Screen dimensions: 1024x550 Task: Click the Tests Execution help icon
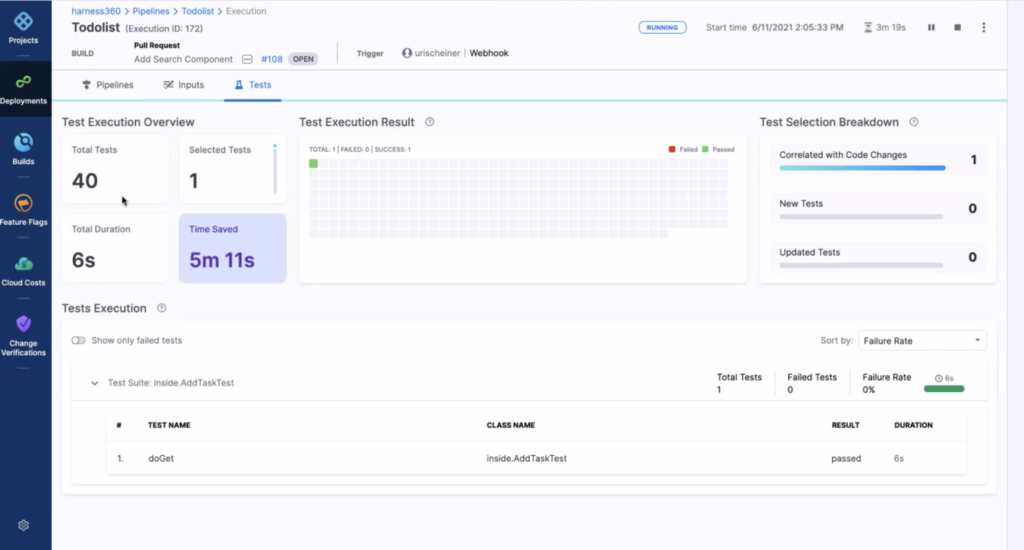[161, 308]
